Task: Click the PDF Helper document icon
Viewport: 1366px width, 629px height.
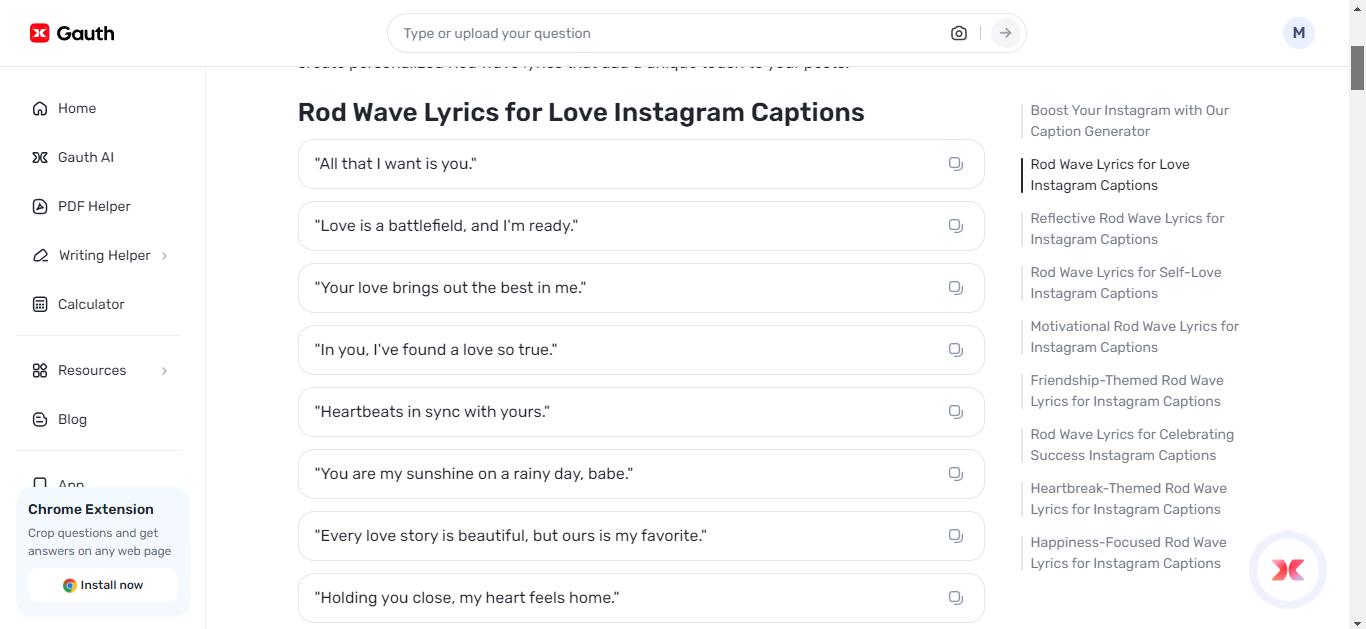Action: point(40,206)
